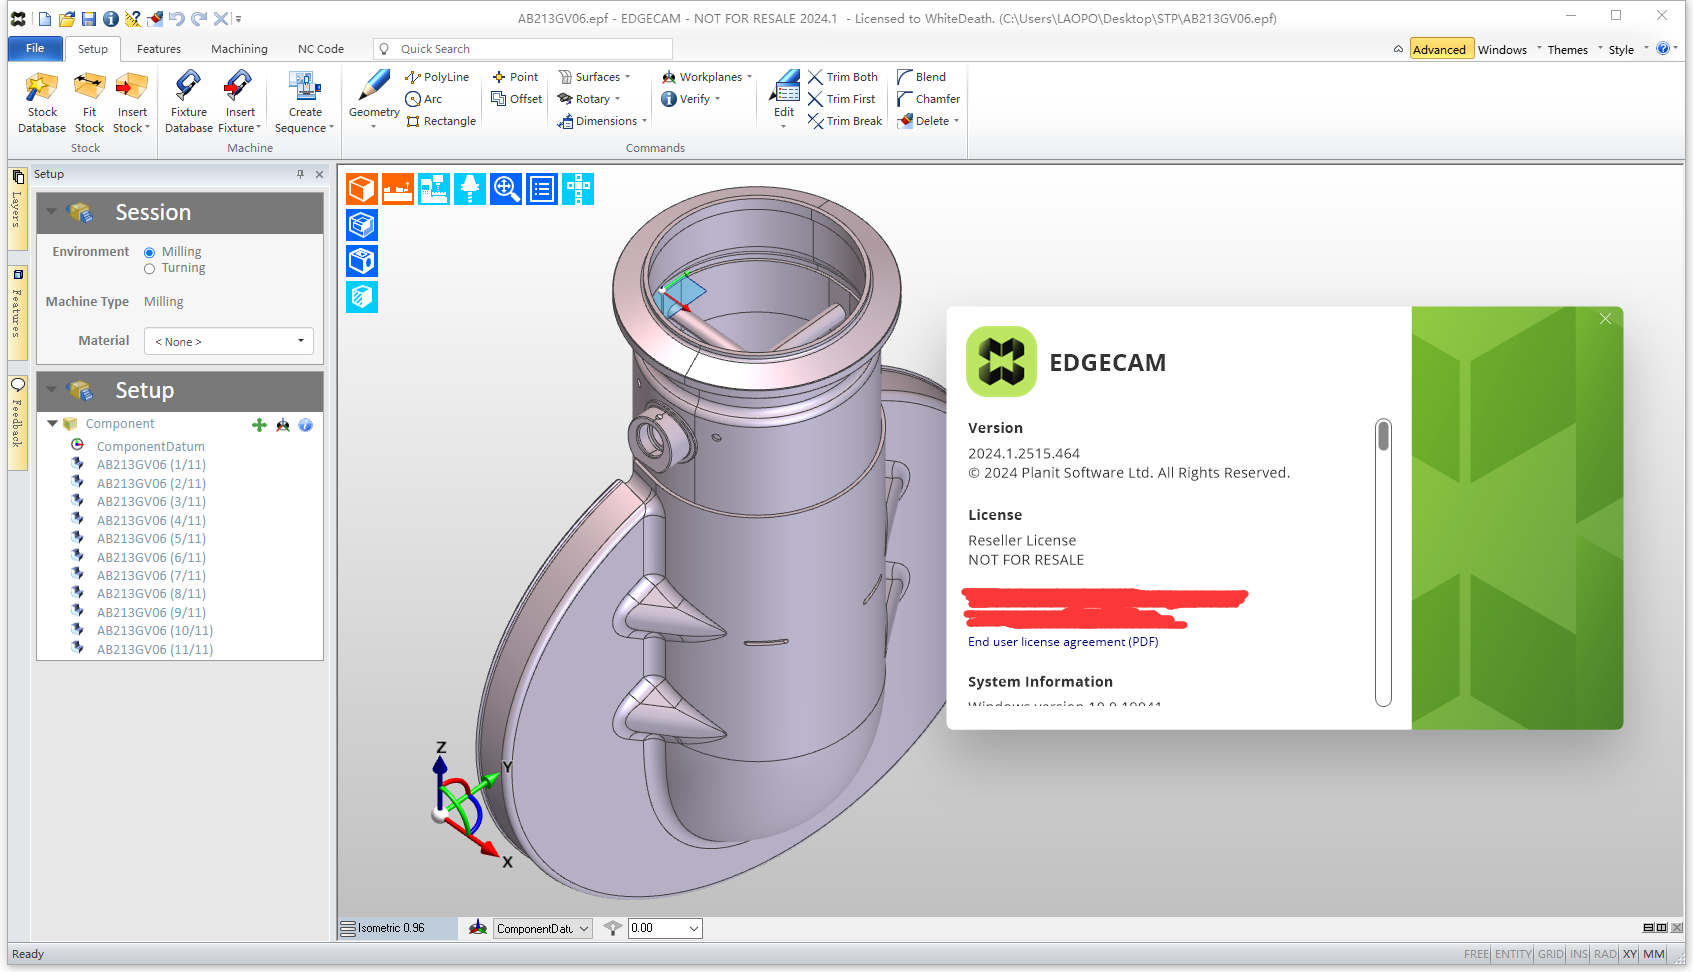Click blue info icon beside Component
The height and width of the screenshot is (972, 1693).
click(306, 425)
